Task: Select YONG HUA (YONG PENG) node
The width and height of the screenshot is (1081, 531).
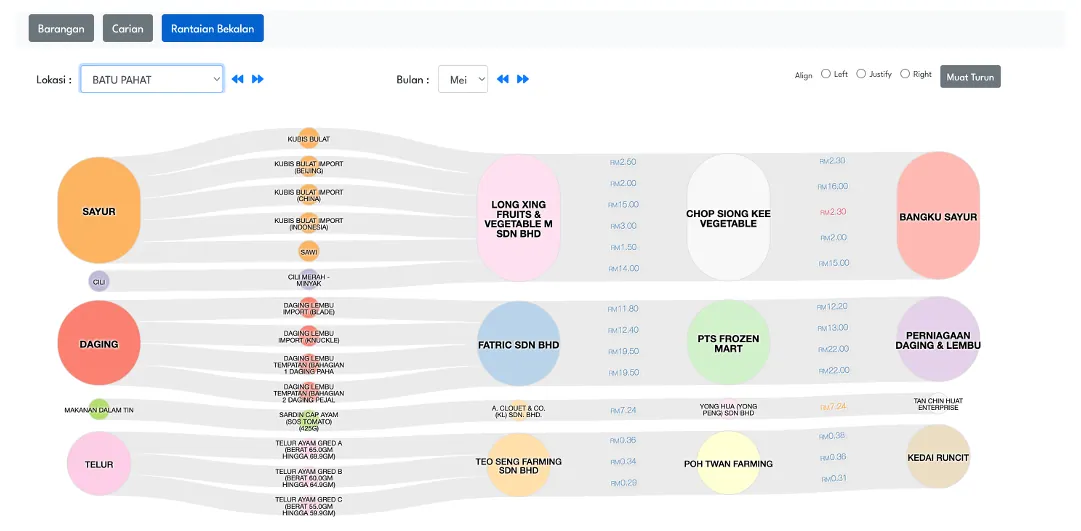Action: pyautogui.click(x=728, y=409)
